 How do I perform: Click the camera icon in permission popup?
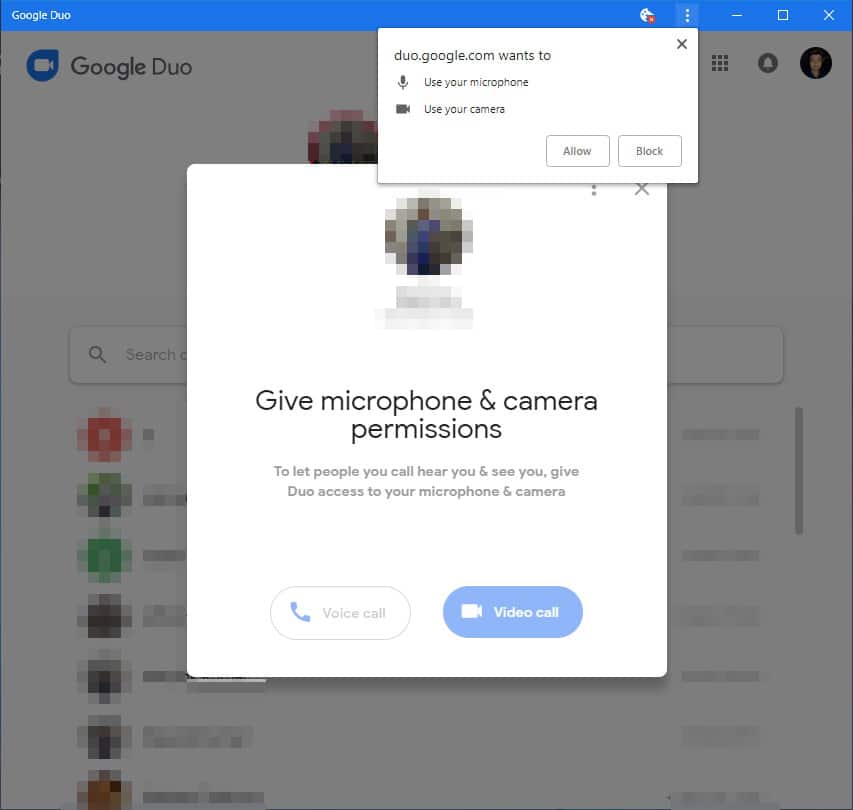click(x=403, y=109)
